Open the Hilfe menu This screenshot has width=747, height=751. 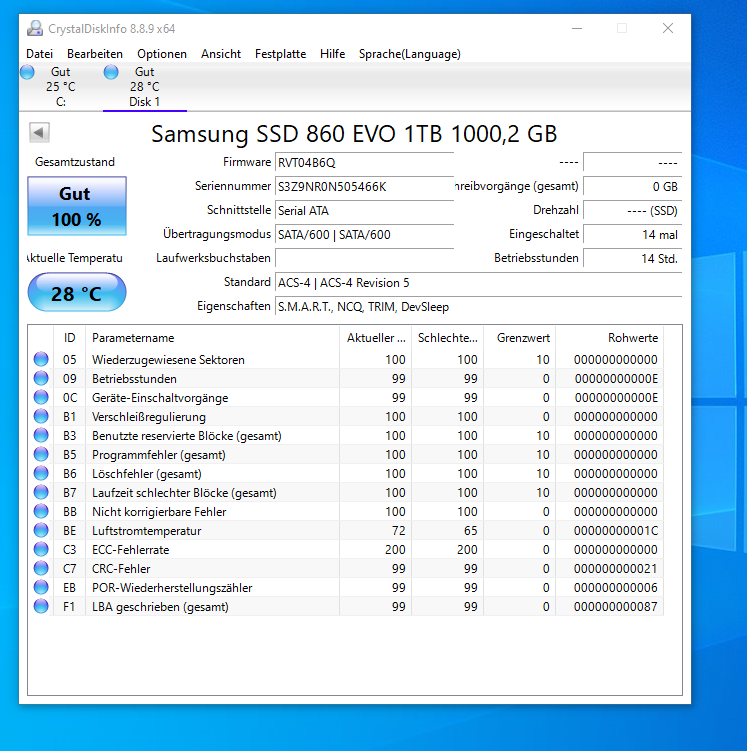coord(332,54)
